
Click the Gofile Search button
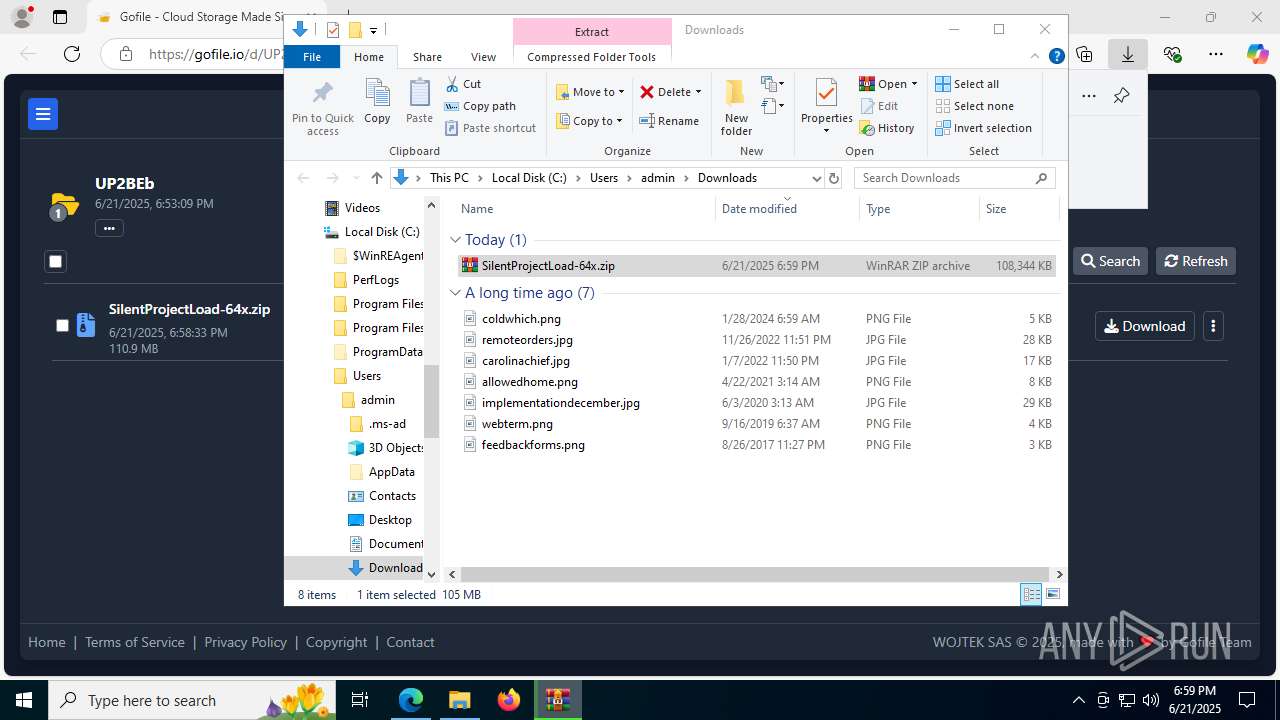[x=1110, y=261]
